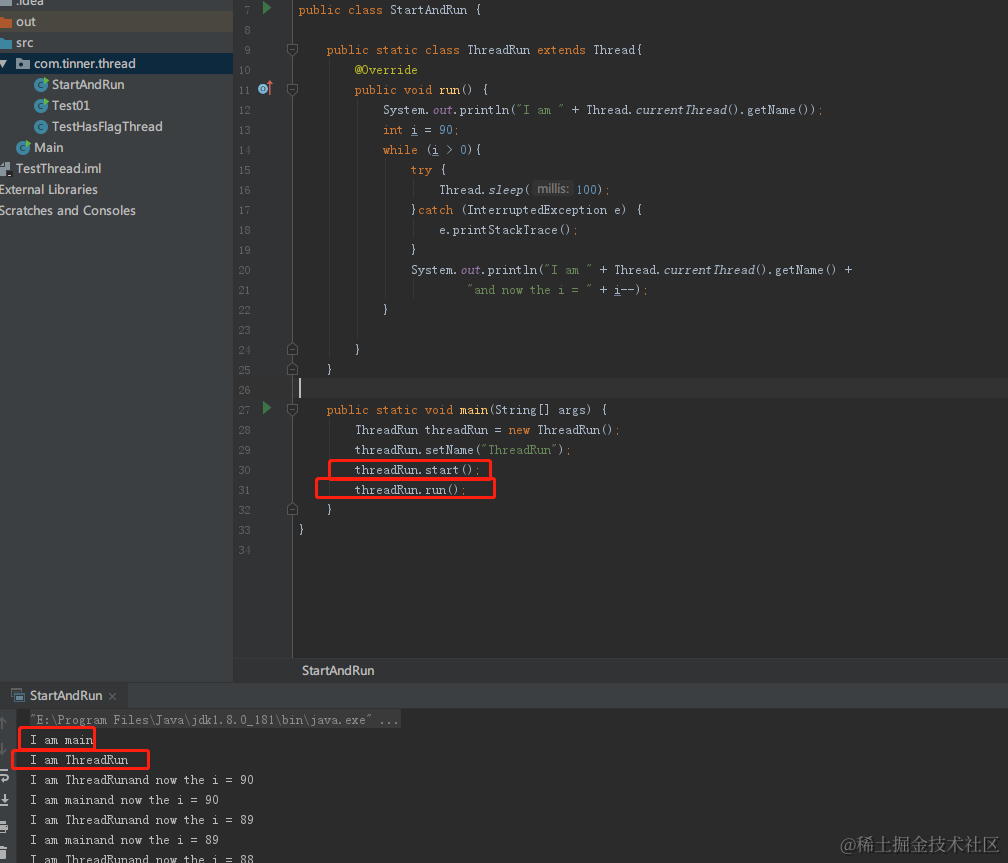Click threadRun.start() on line 30
Image resolution: width=1008 pixels, height=863 pixels.
tap(417, 470)
